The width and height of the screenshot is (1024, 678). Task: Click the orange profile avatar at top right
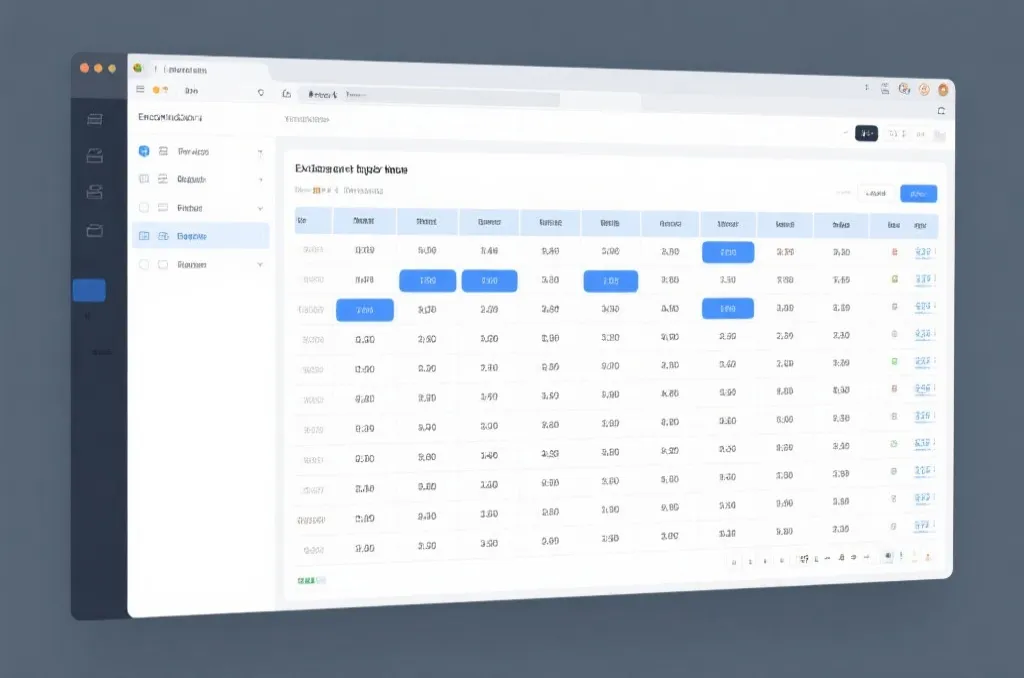[943, 90]
